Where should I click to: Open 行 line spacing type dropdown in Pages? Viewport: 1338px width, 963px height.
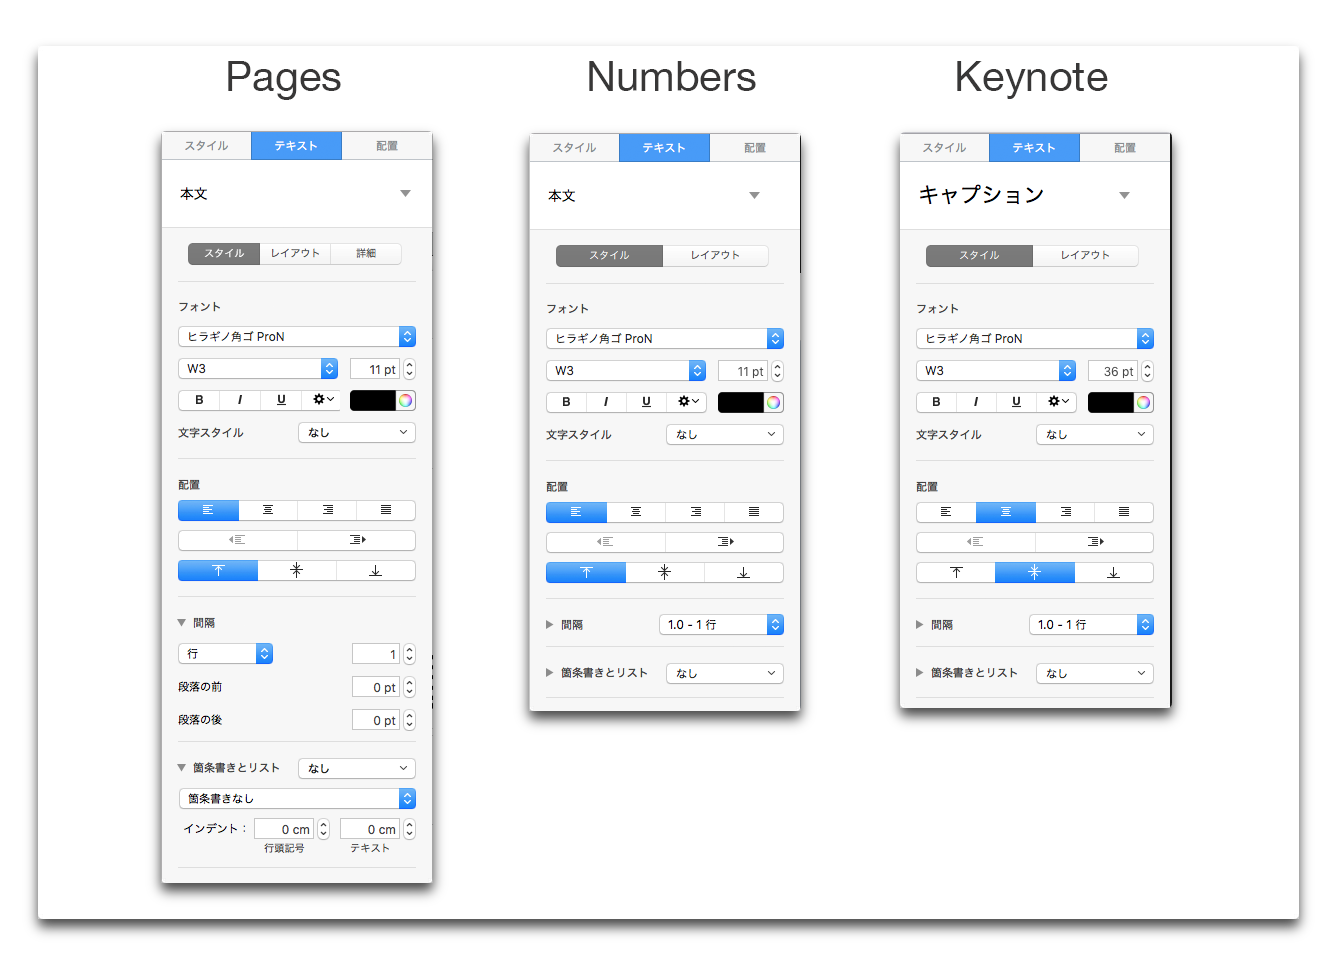coord(226,654)
